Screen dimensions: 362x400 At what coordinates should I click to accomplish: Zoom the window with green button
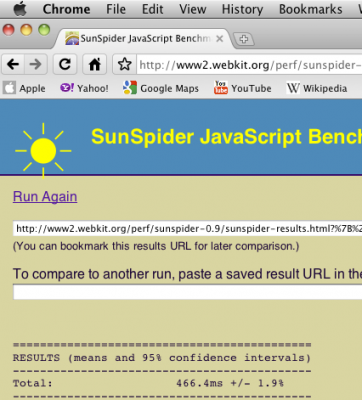tap(44, 30)
